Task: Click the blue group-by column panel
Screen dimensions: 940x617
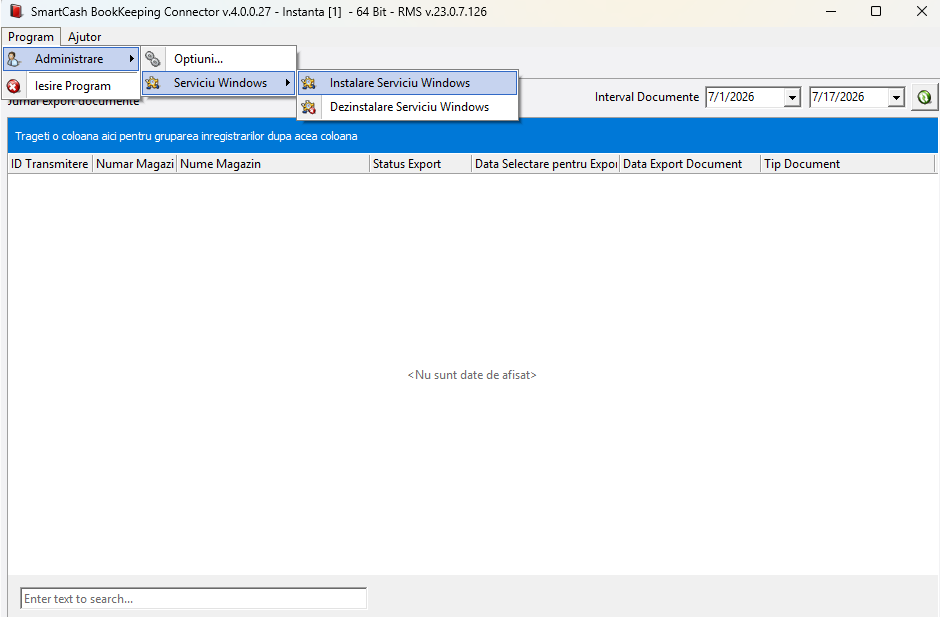Action: (x=472, y=136)
